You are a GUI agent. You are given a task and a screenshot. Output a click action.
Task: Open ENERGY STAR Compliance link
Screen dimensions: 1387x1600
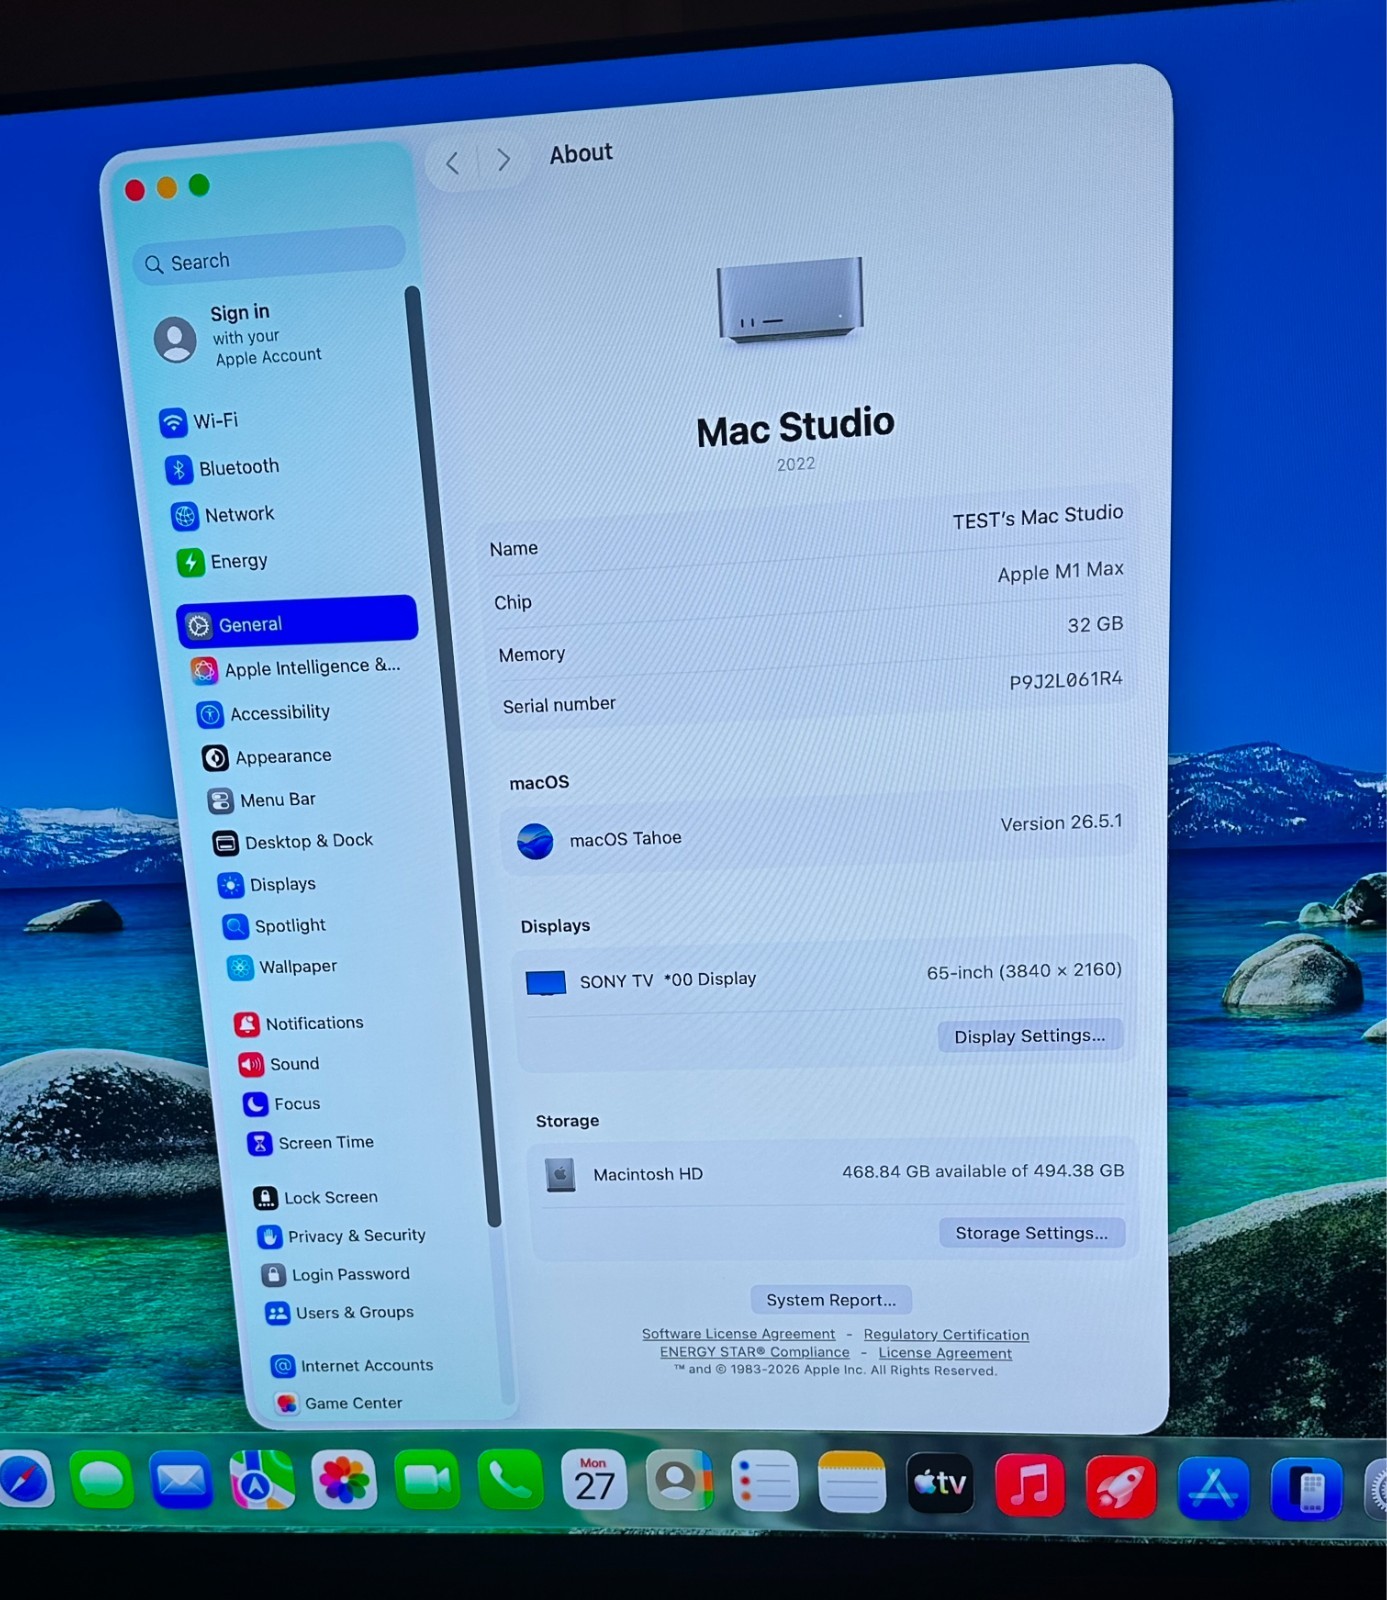754,1352
